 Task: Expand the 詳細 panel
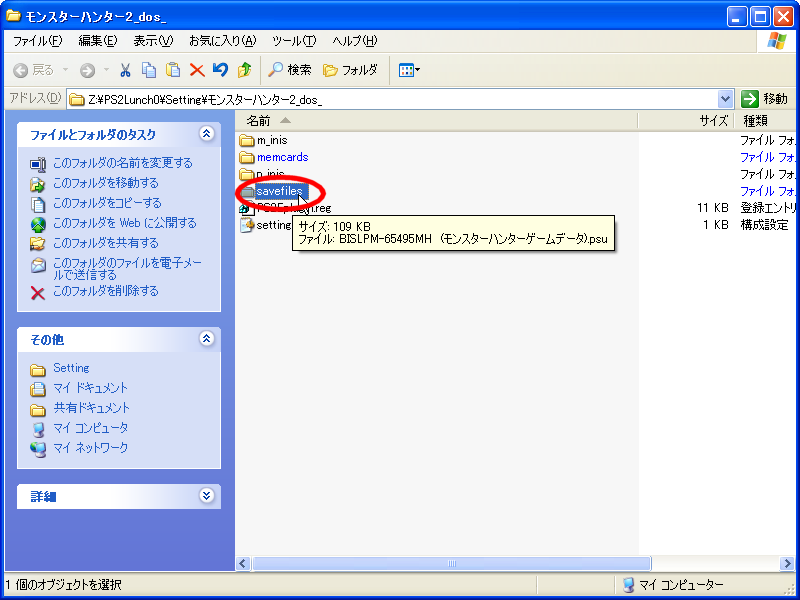[x=206, y=495]
